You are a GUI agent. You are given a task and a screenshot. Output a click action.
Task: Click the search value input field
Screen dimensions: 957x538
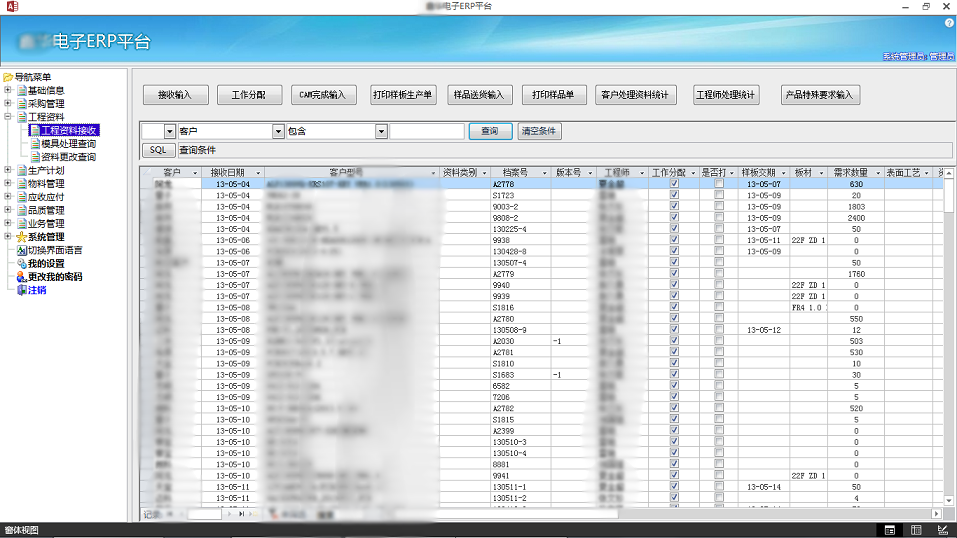tap(427, 131)
